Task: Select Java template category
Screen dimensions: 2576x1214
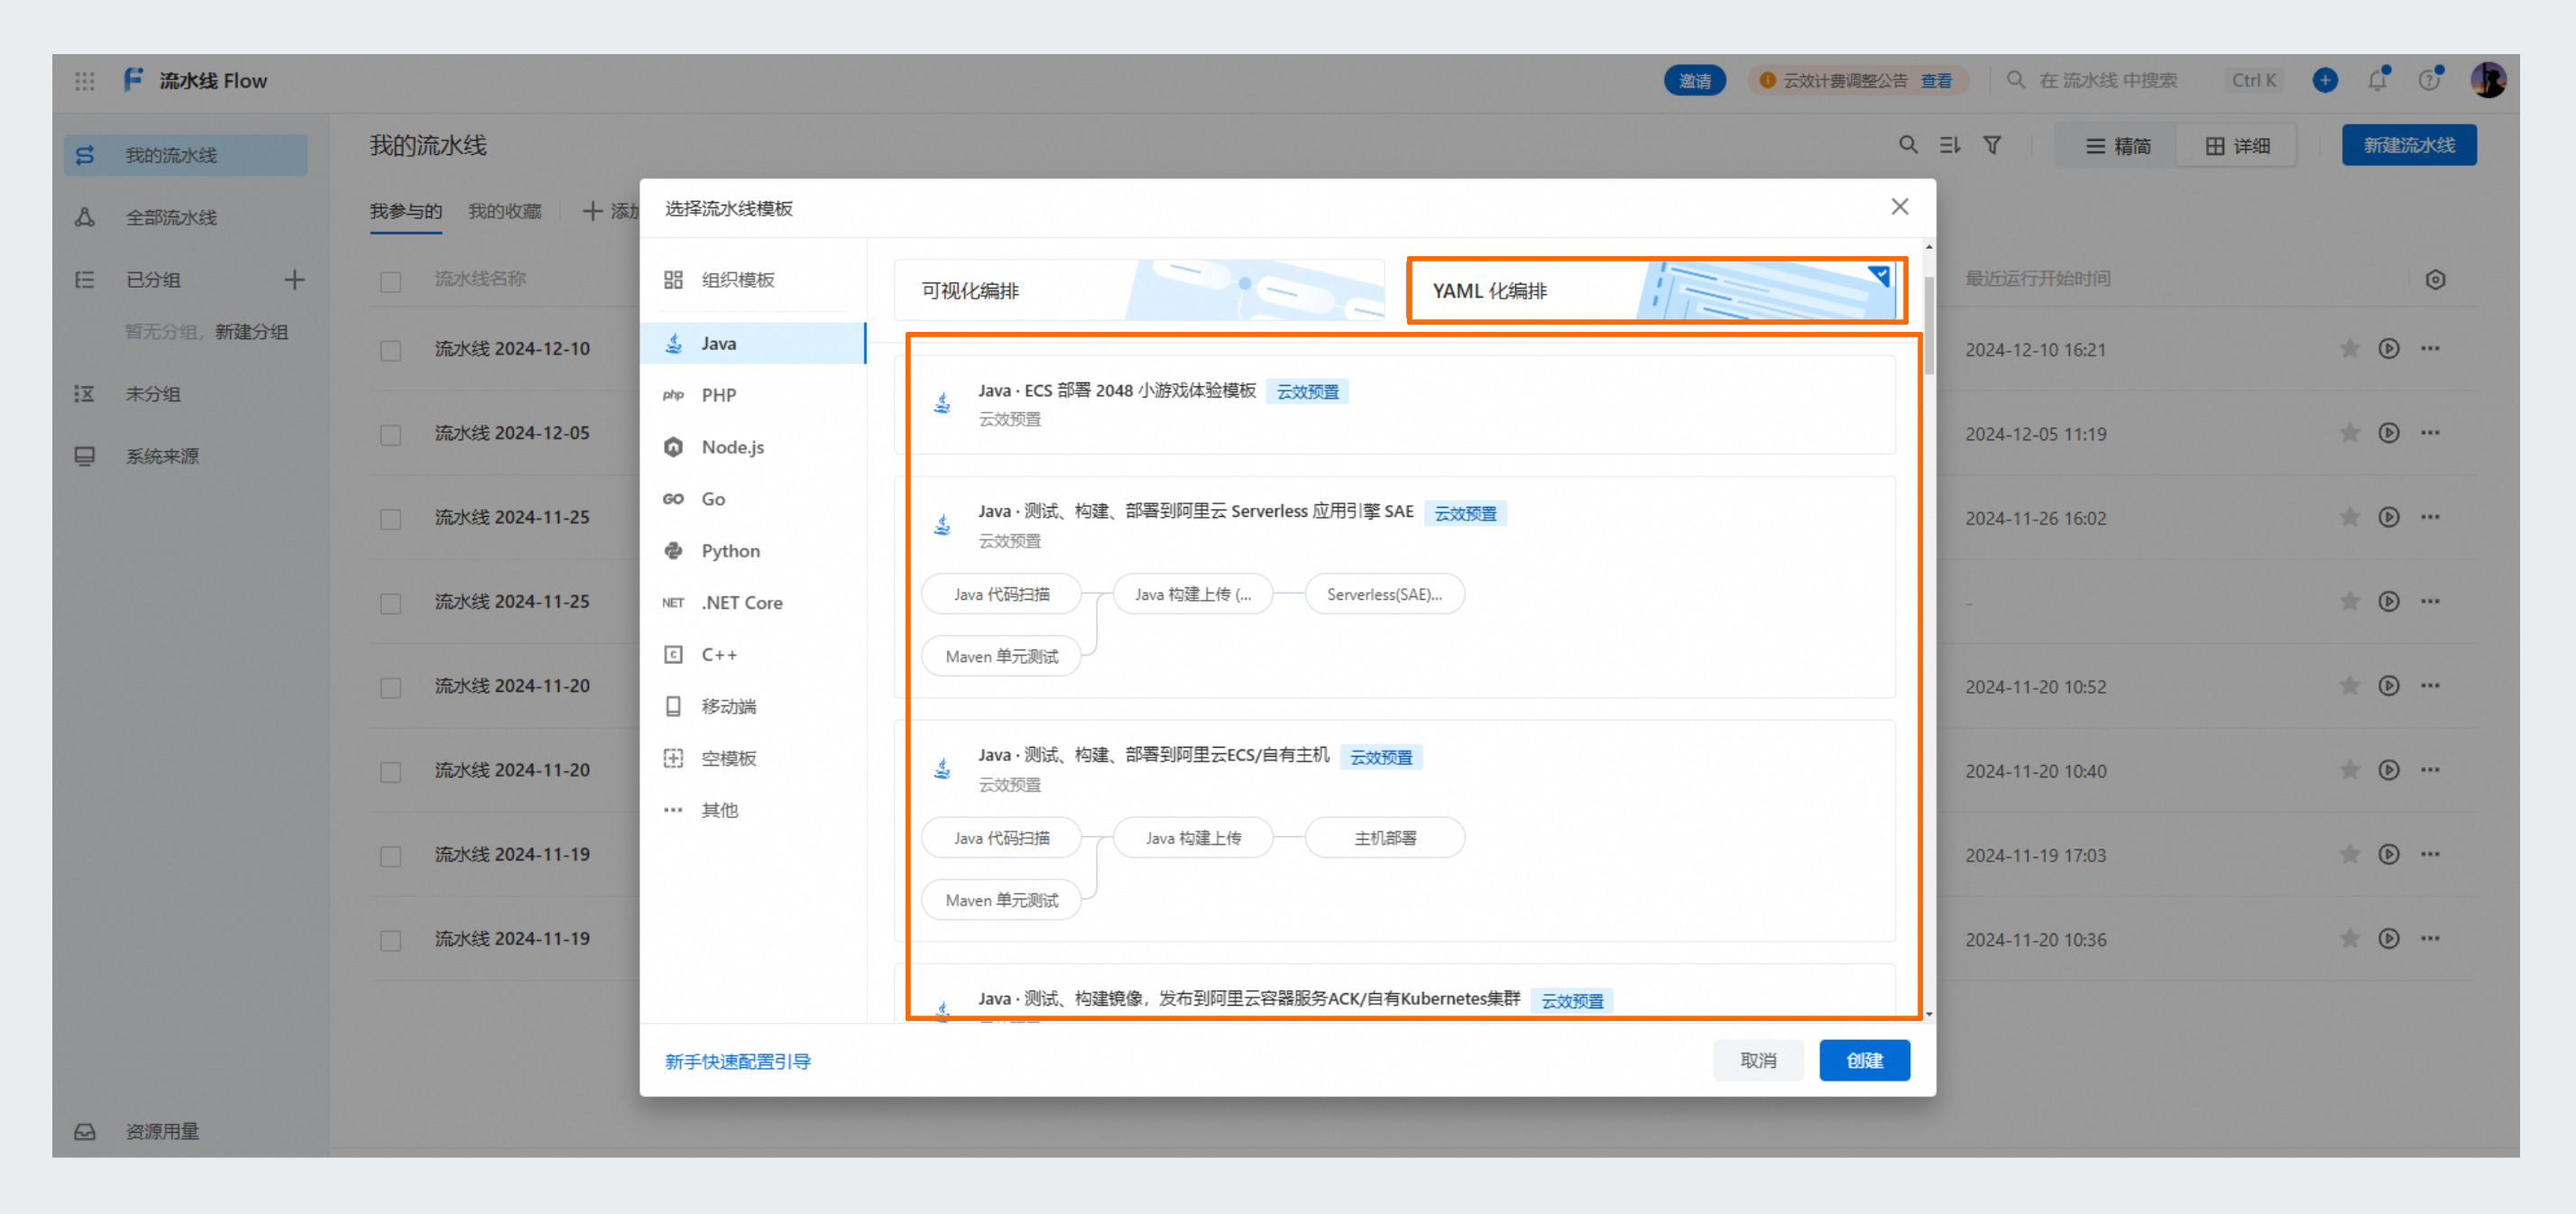Action: (752, 343)
